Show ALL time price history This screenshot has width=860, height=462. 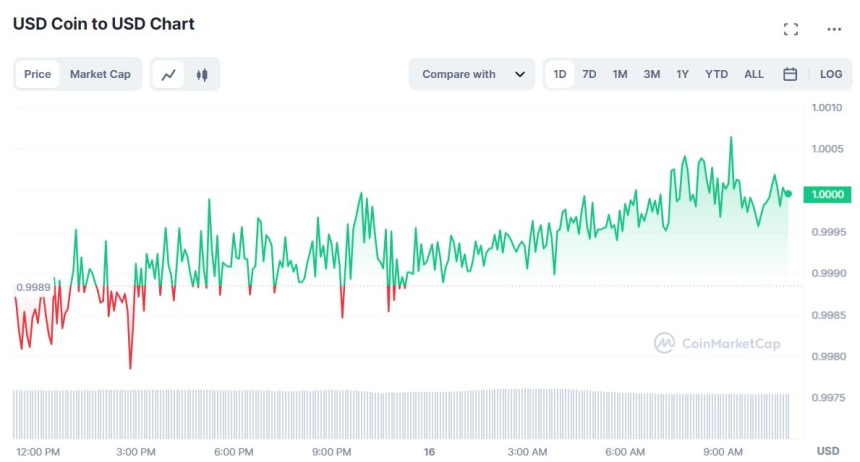[x=753, y=74]
